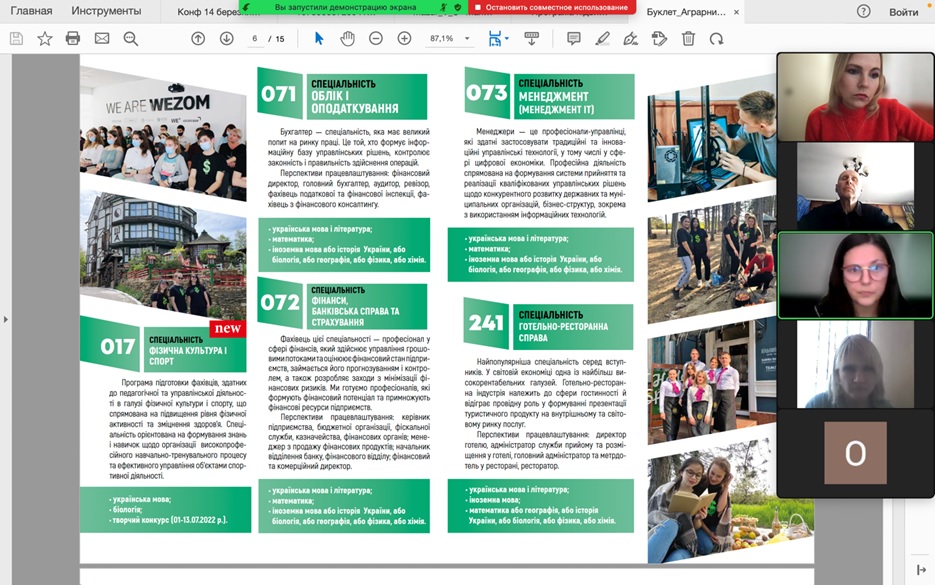935x585 pixels.
Task: Click the 073 Менеджмент heading
Action: click(549, 93)
